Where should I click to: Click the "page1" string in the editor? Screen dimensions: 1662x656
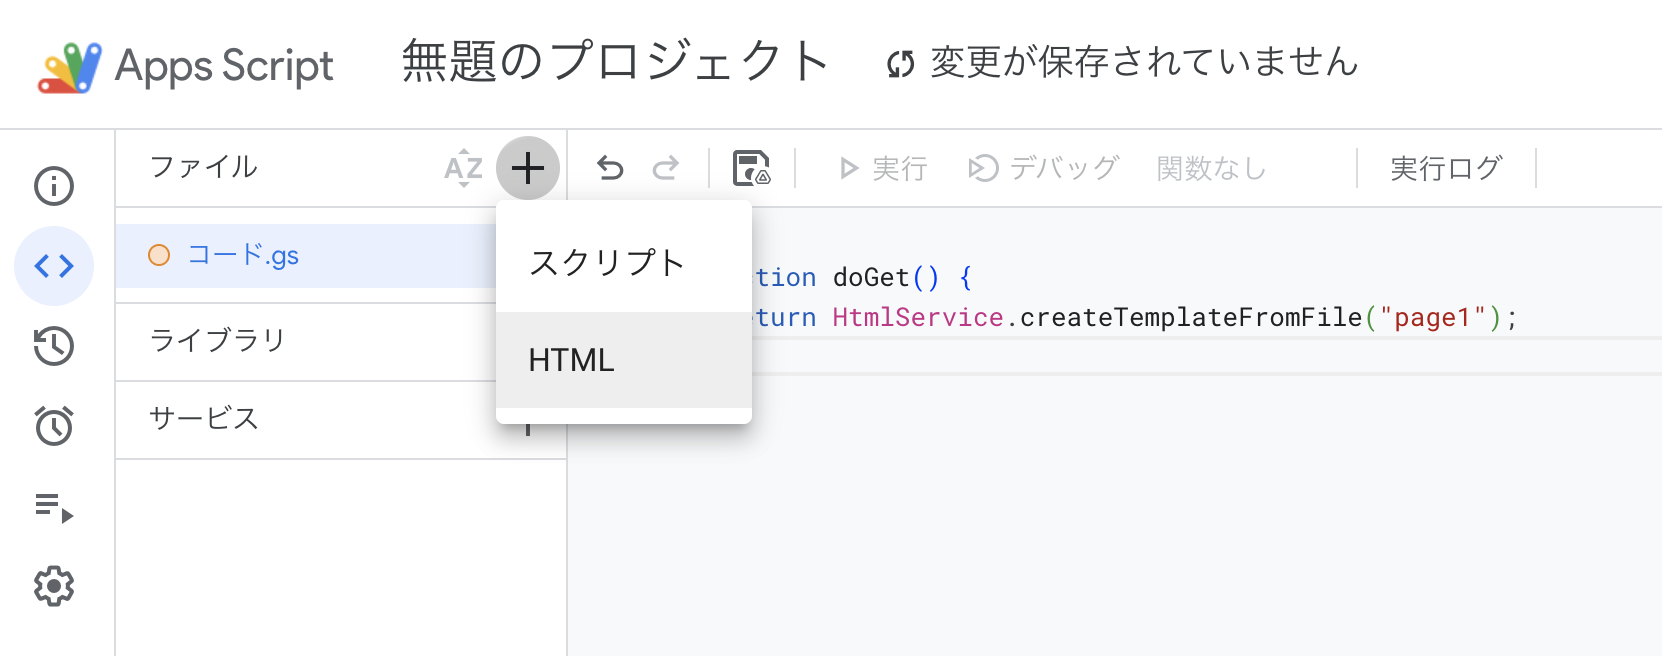point(1432,317)
